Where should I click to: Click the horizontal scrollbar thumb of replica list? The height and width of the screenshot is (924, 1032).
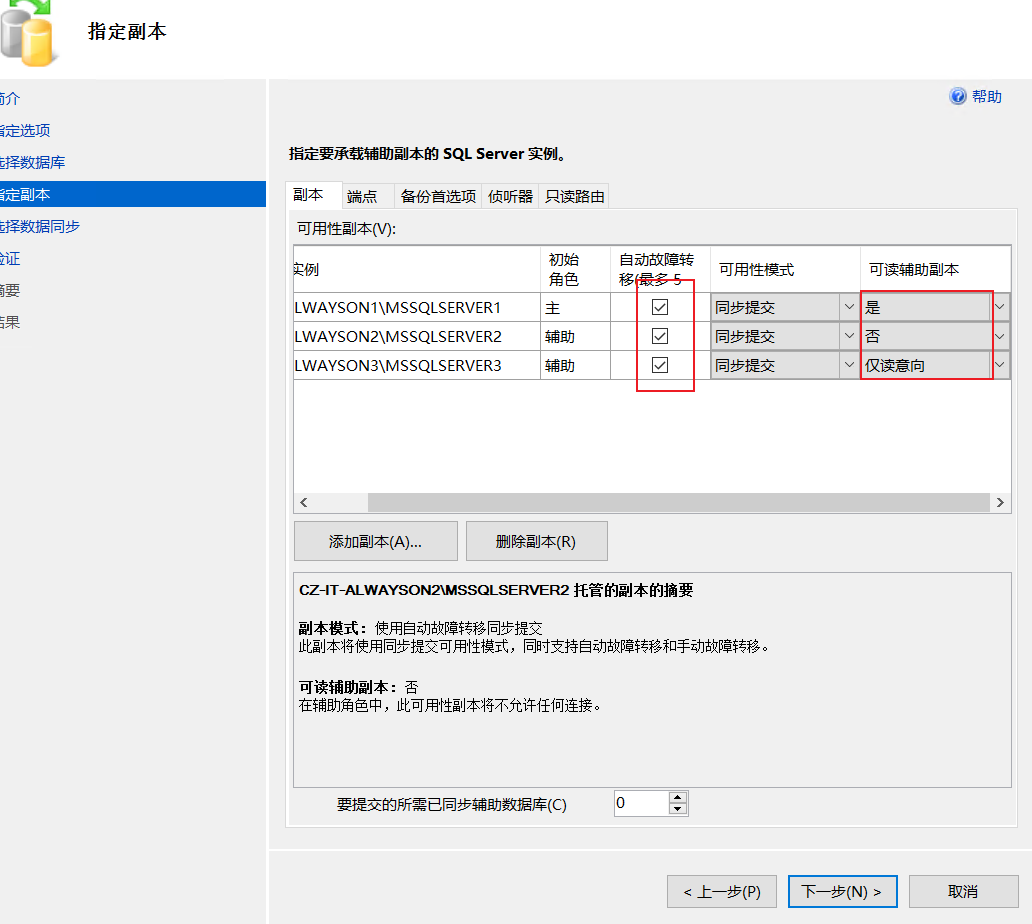click(x=679, y=503)
